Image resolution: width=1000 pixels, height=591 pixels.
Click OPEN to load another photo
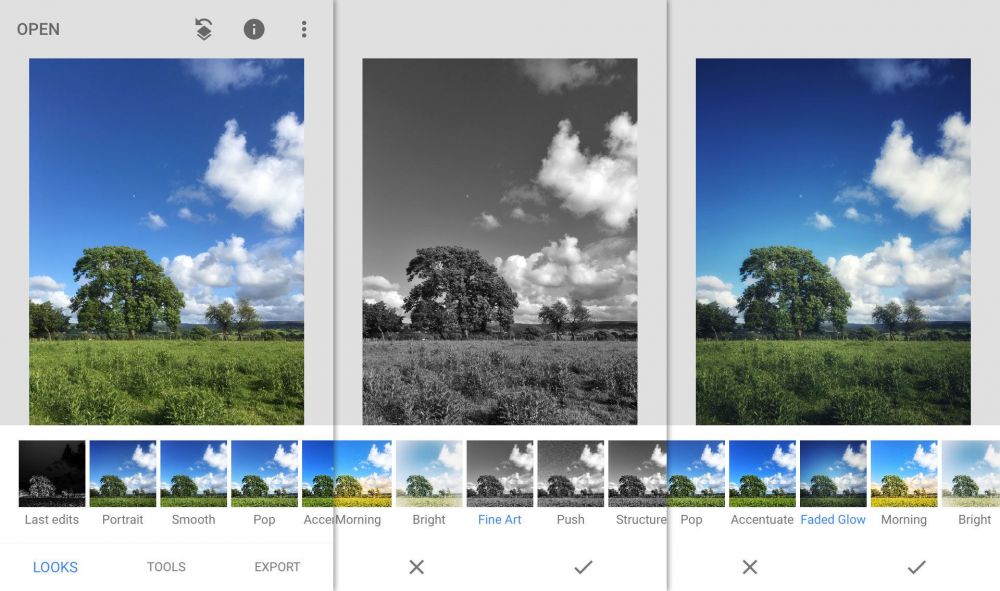[37, 29]
